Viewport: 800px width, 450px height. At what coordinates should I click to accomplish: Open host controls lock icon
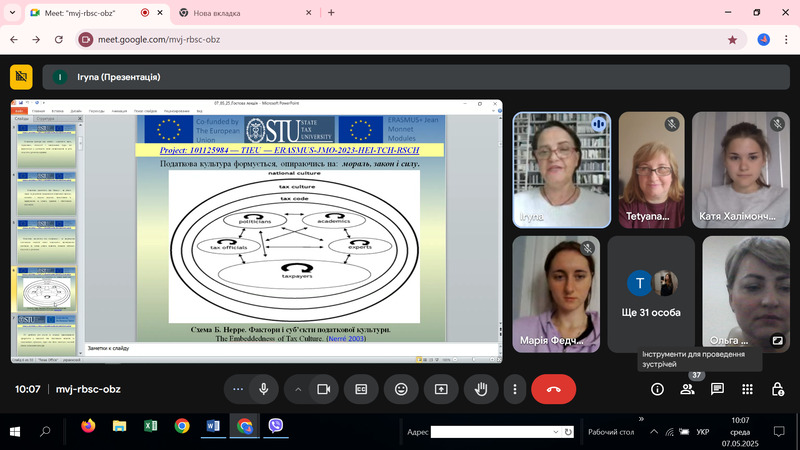778,389
